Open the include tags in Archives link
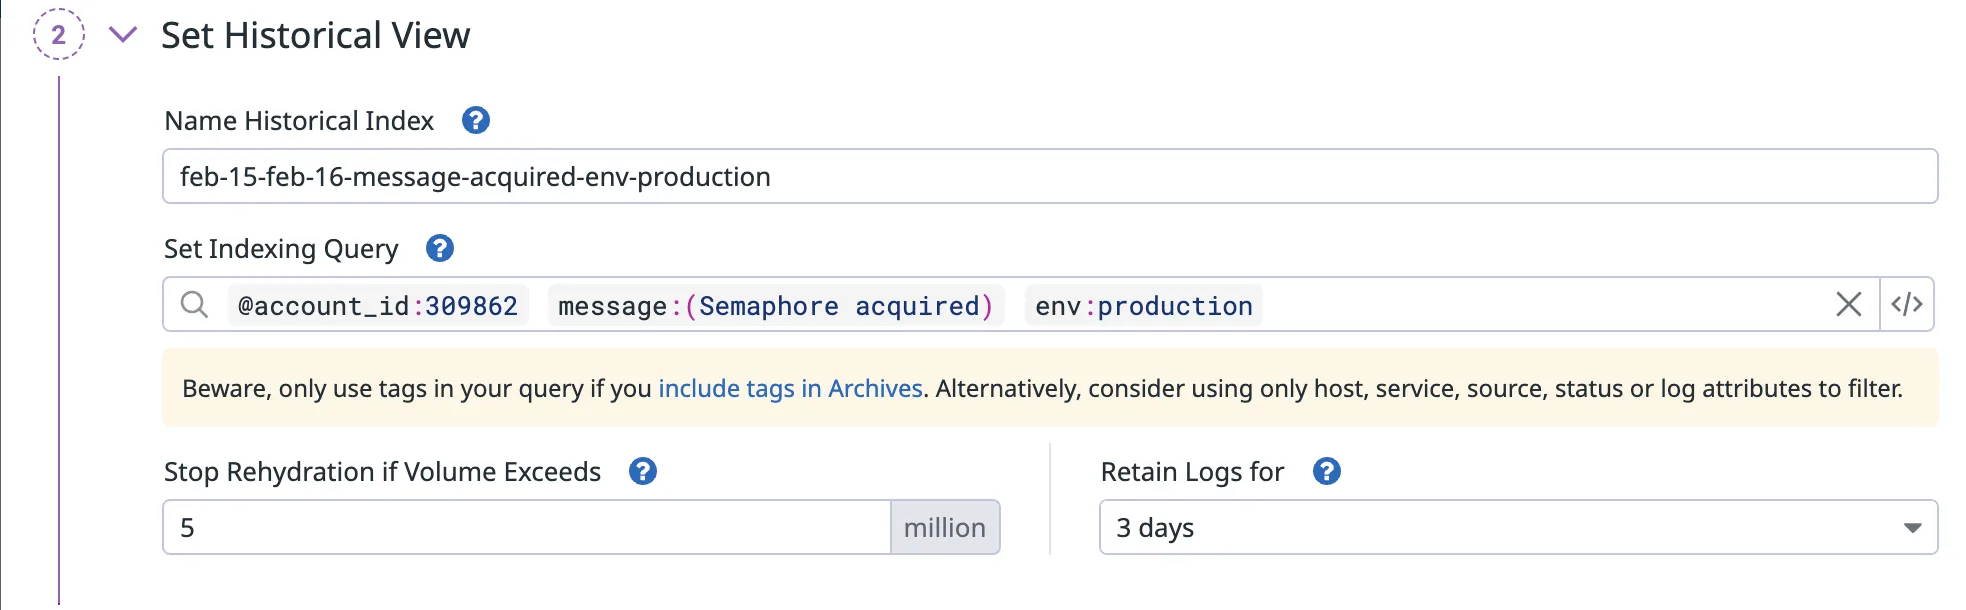Image resolution: width=1966 pixels, height=610 pixels. [x=790, y=389]
